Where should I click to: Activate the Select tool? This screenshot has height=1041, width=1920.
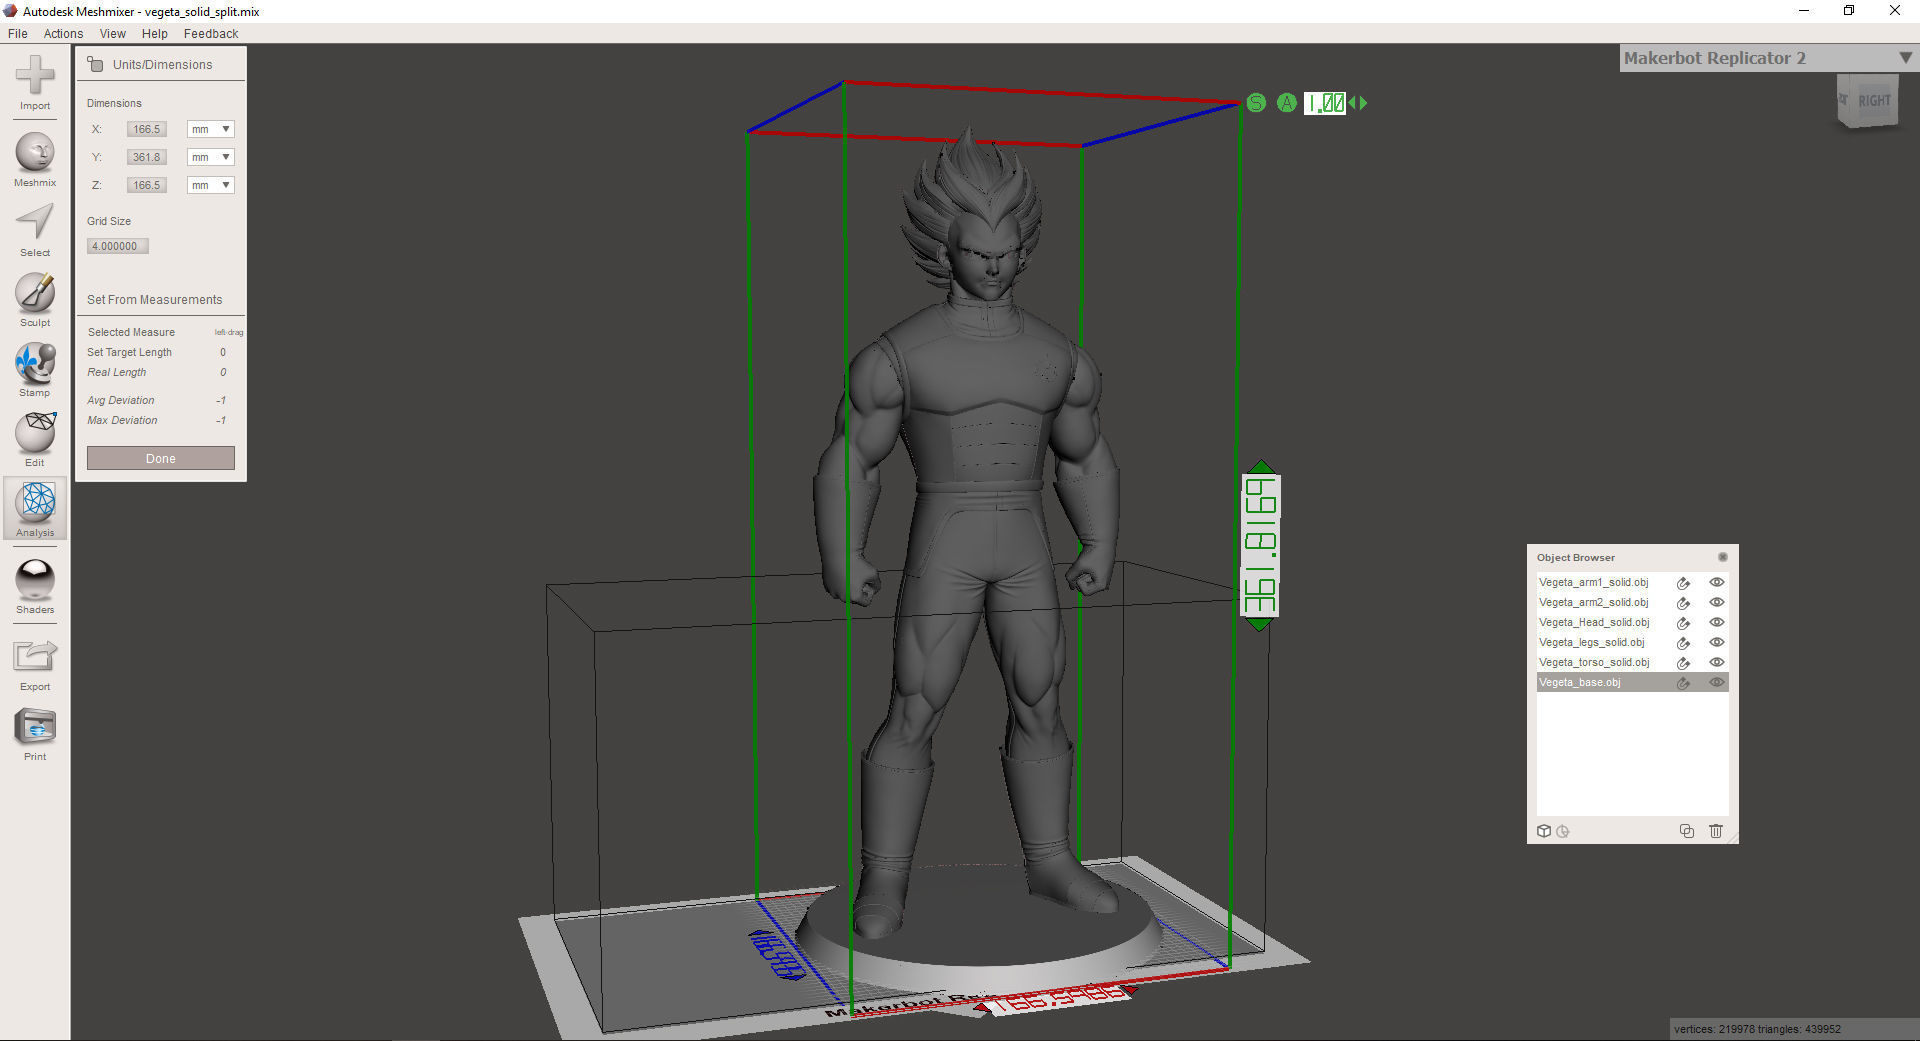[x=35, y=230]
